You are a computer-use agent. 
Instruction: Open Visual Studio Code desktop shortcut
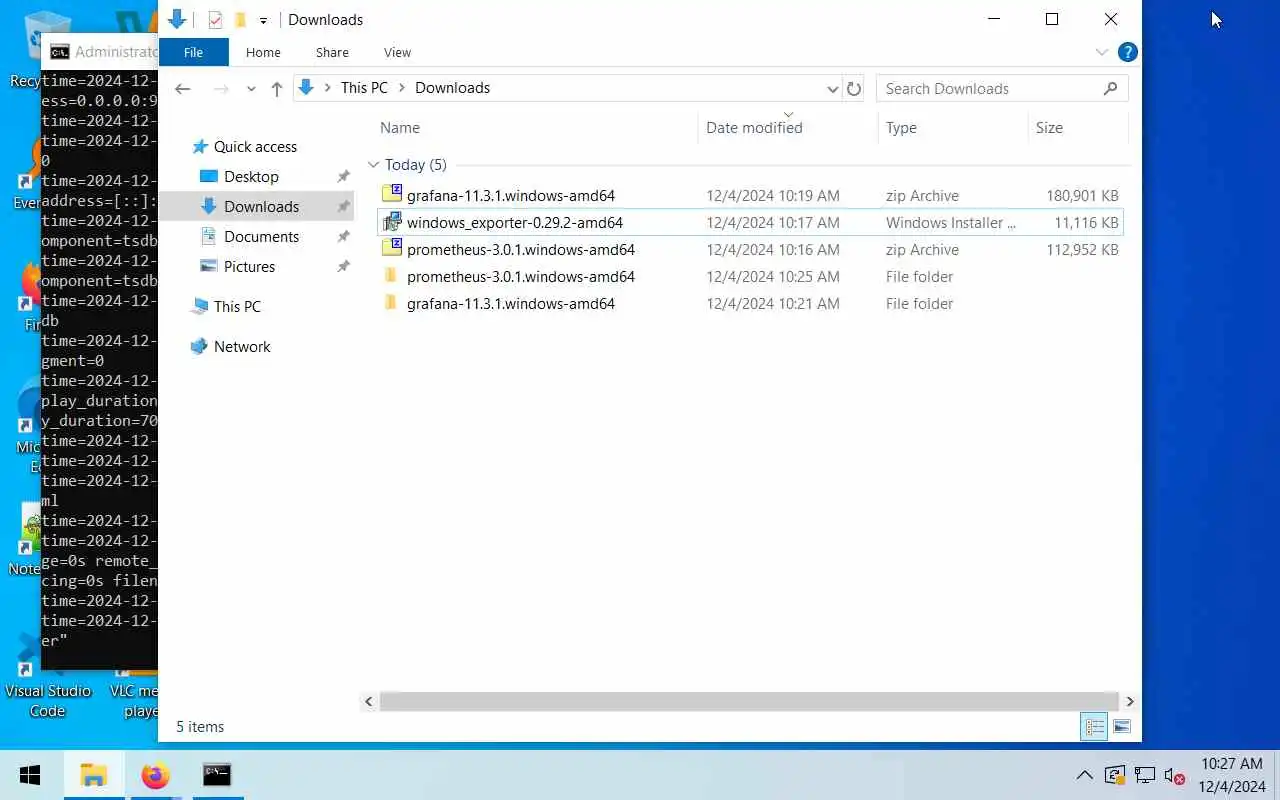tap(47, 675)
